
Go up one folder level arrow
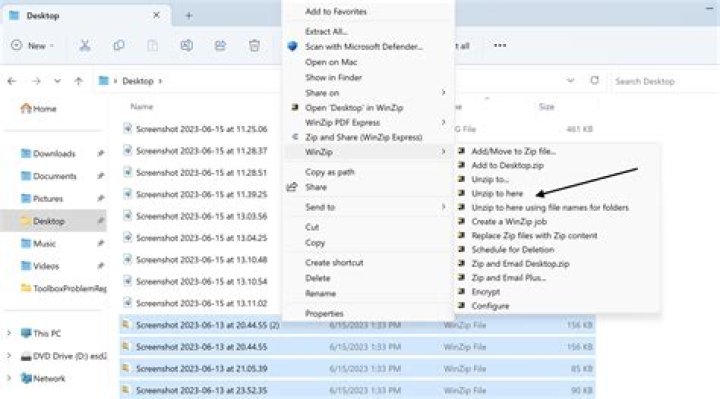click(x=79, y=81)
